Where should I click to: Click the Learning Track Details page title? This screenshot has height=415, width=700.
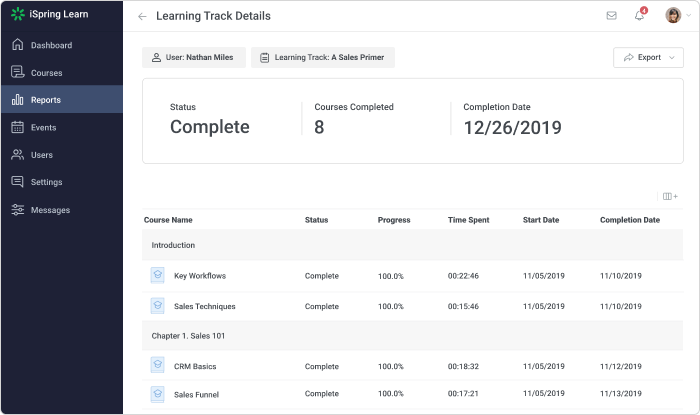point(213,16)
